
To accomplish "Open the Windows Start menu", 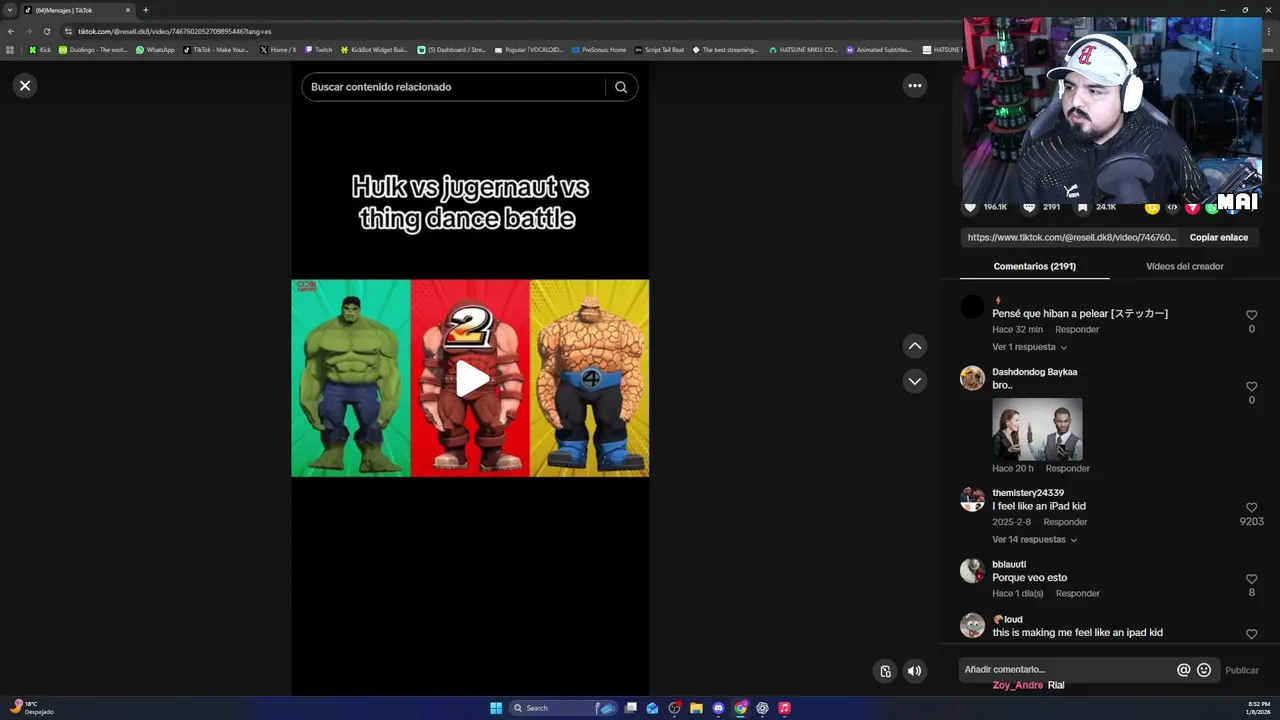I will (x=496, y=708).
